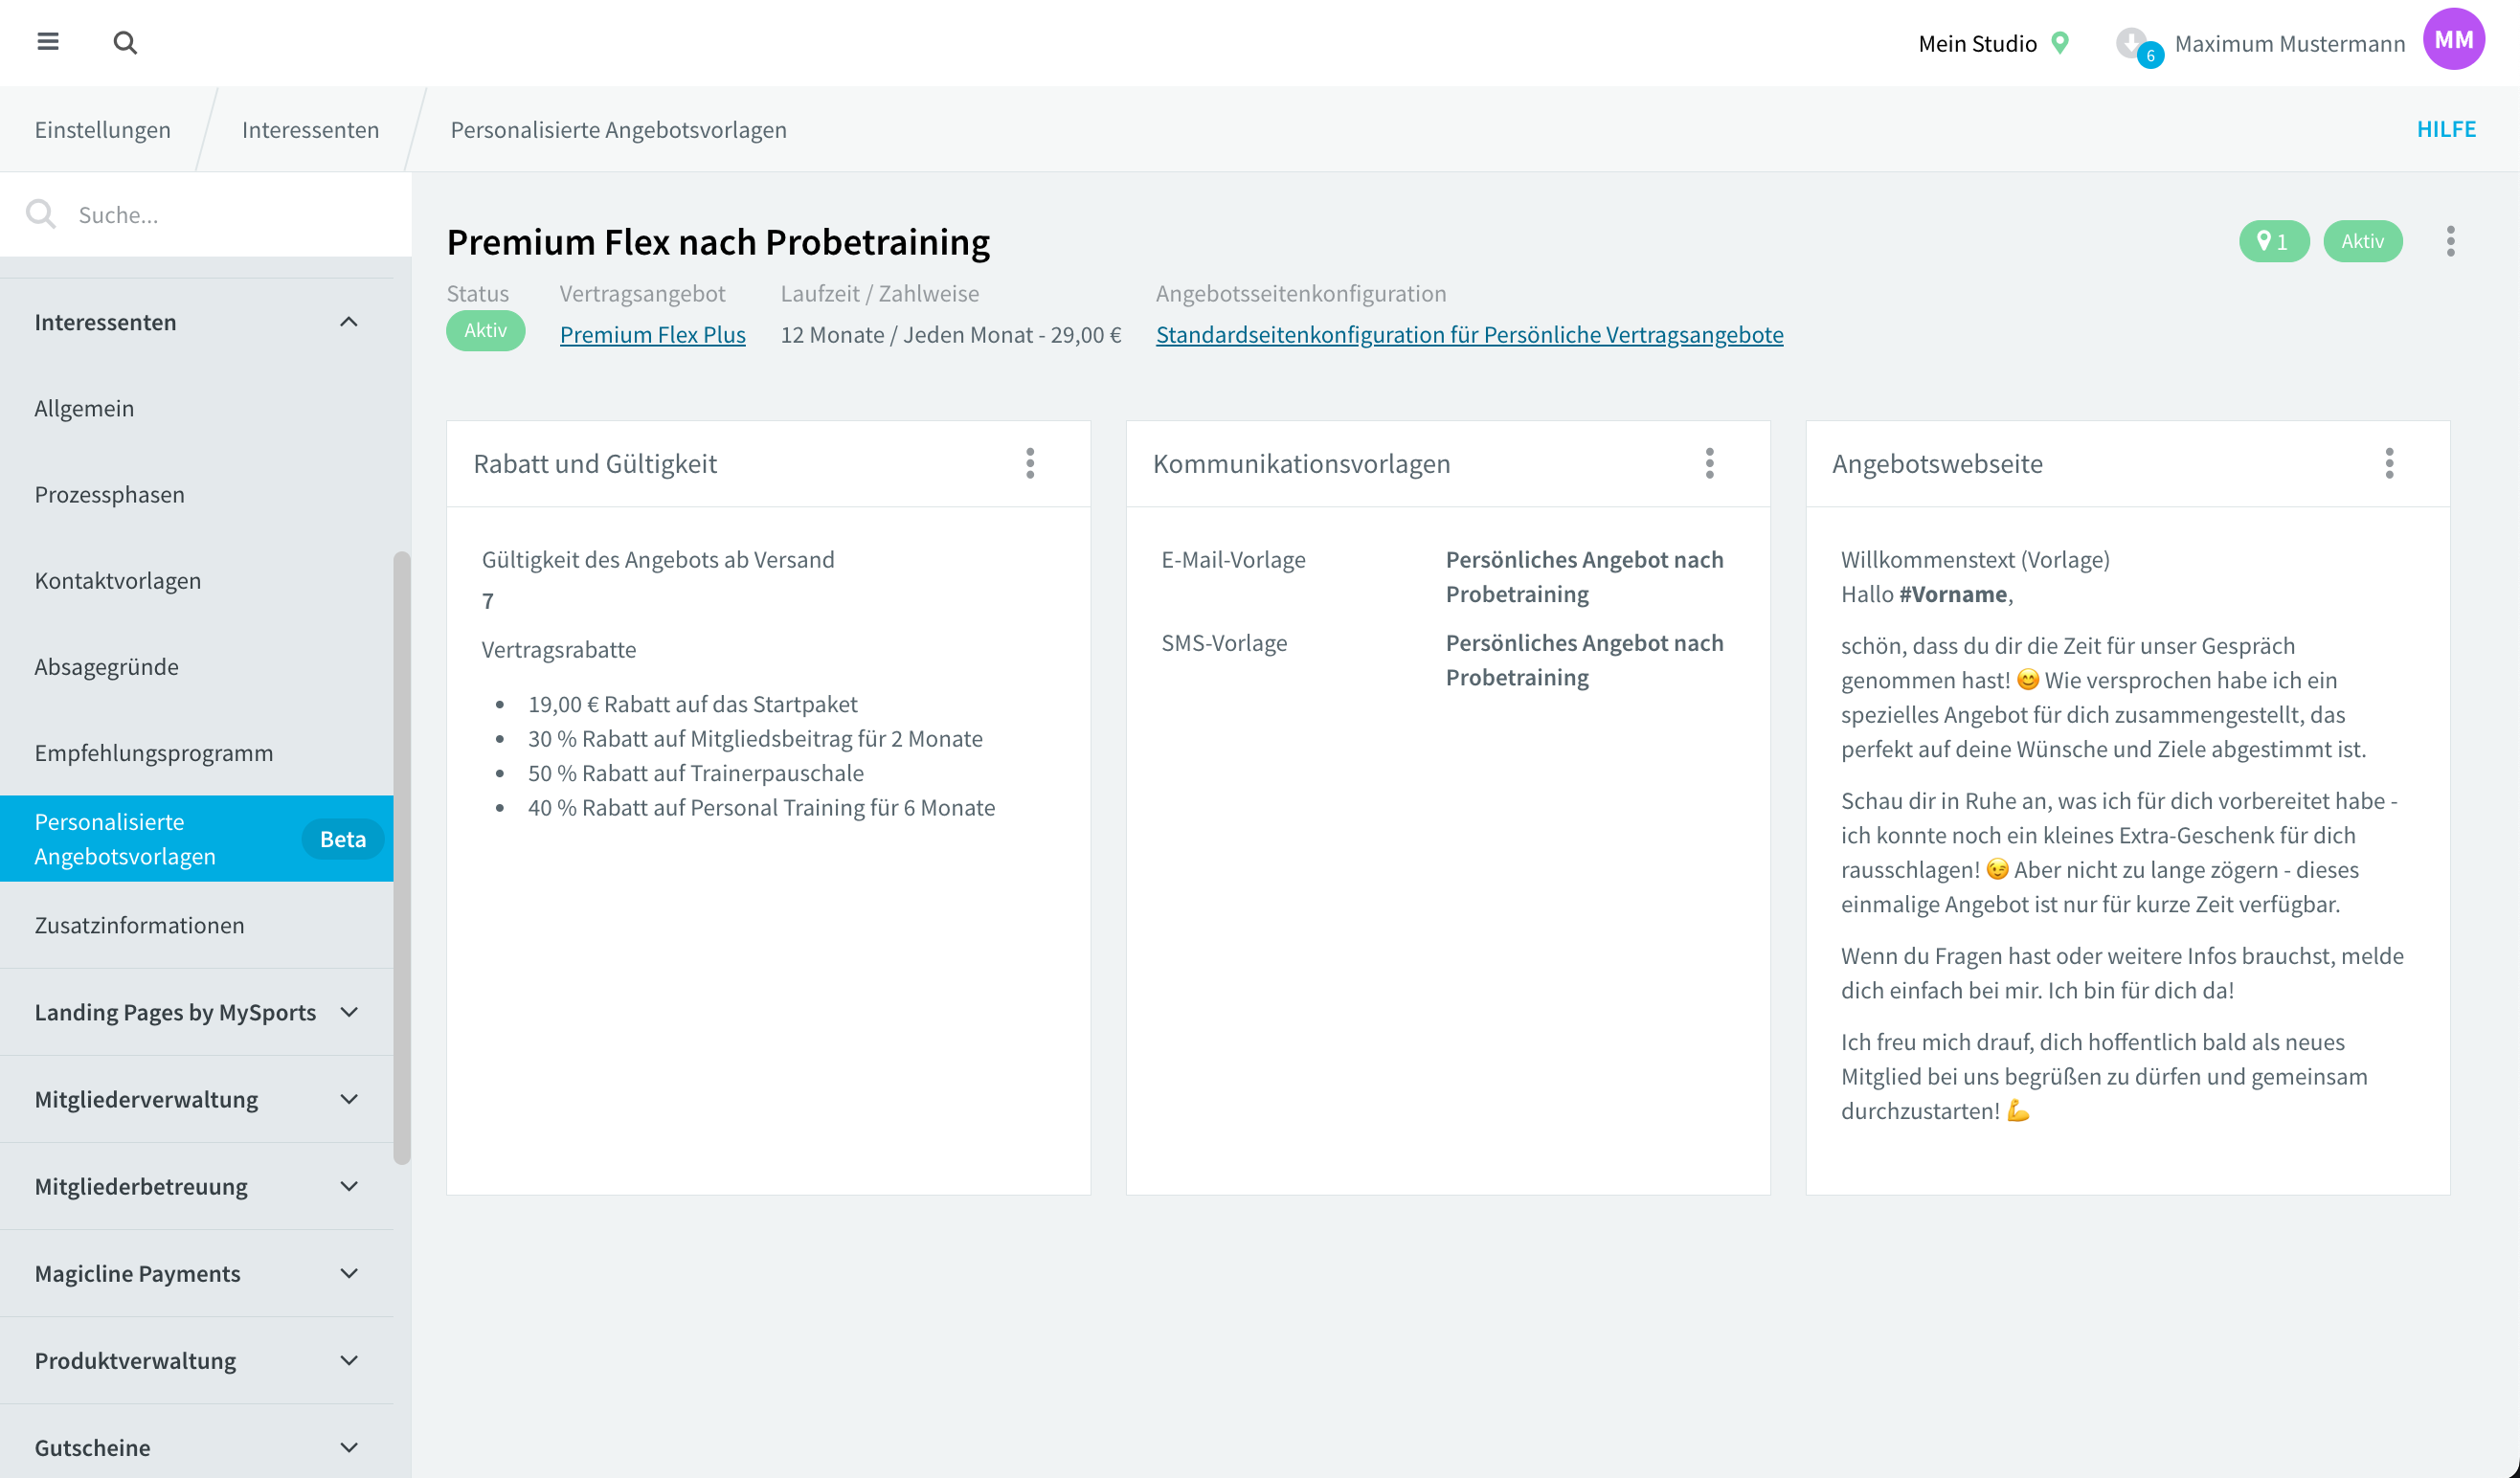Open the MM user avatar menu

coord(2453,40)
